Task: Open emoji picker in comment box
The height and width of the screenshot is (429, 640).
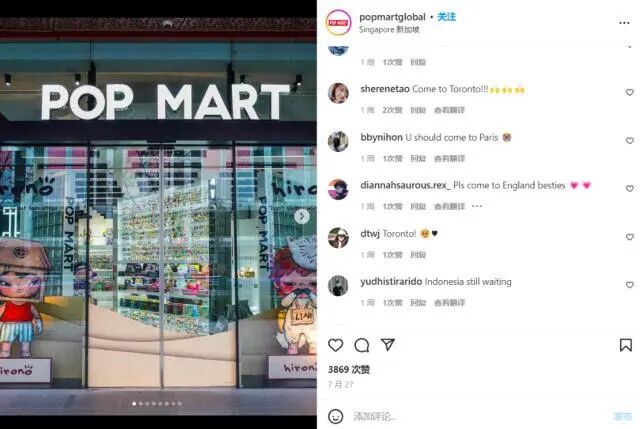Action: point(336,416)
